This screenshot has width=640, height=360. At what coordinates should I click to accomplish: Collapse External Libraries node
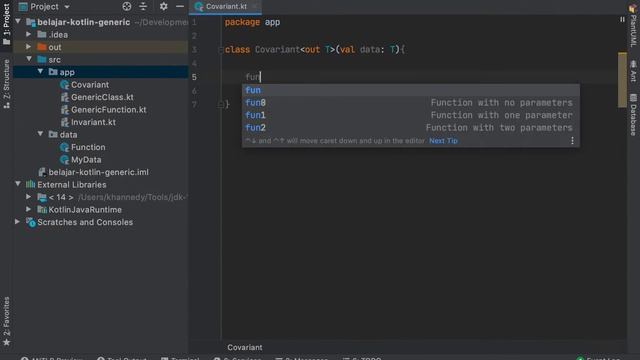pos(18,184)
